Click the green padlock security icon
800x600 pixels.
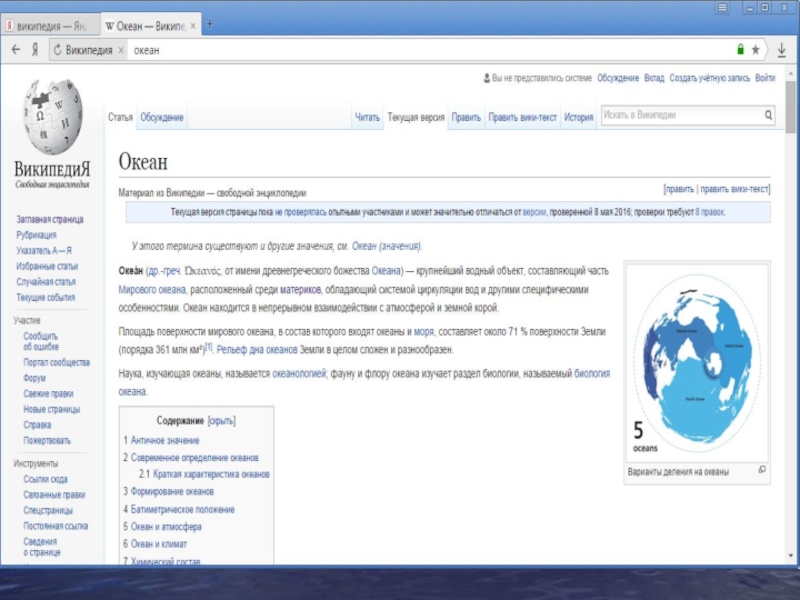tap(740, 49)
